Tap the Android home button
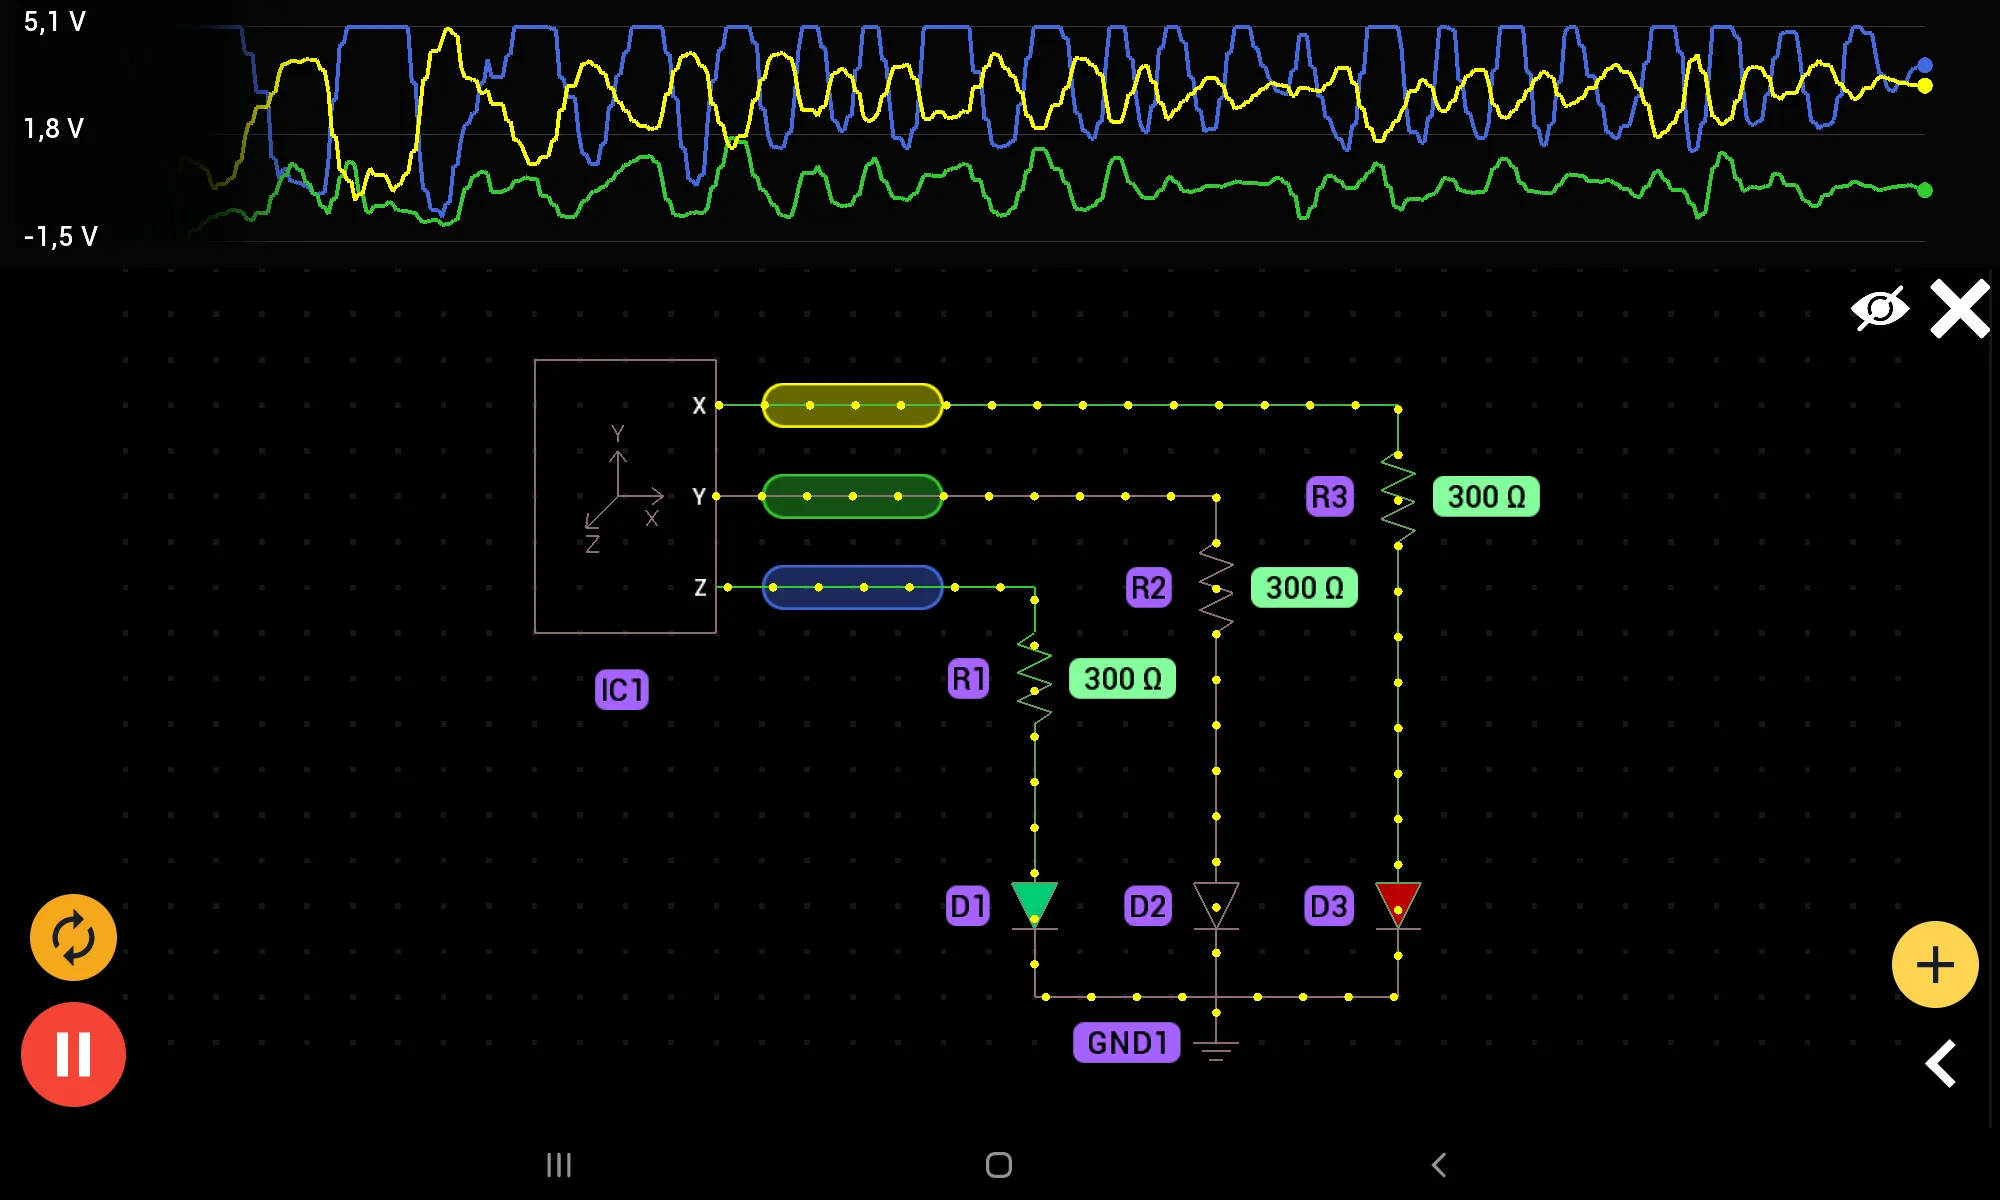The height and width of the screenshot is (1200, 2000). (999, 1165)
